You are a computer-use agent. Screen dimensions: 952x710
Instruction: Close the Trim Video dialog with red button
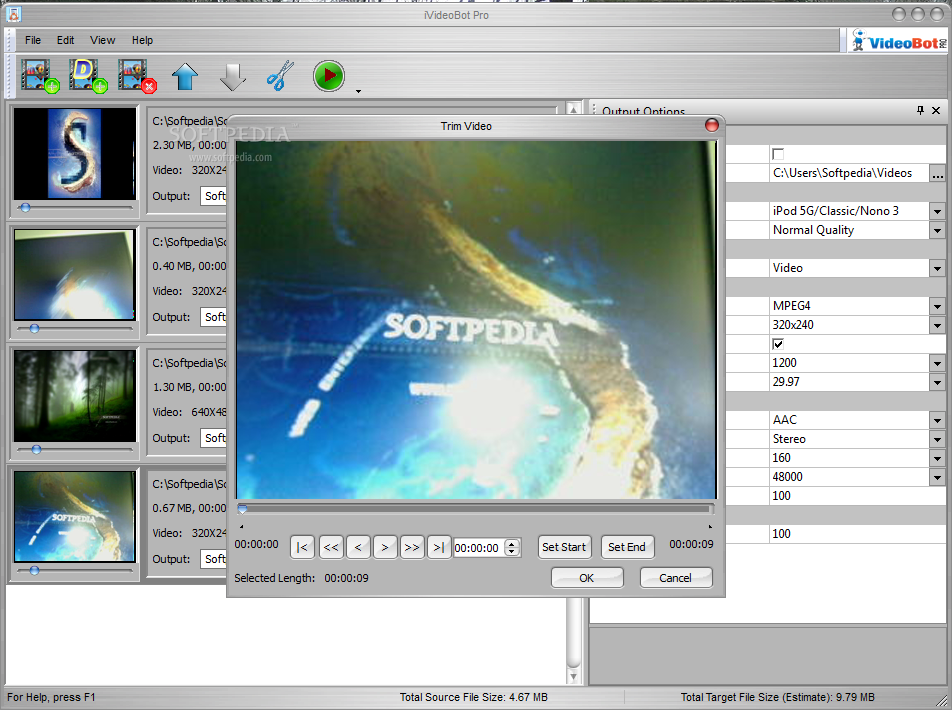pos(712,125)
